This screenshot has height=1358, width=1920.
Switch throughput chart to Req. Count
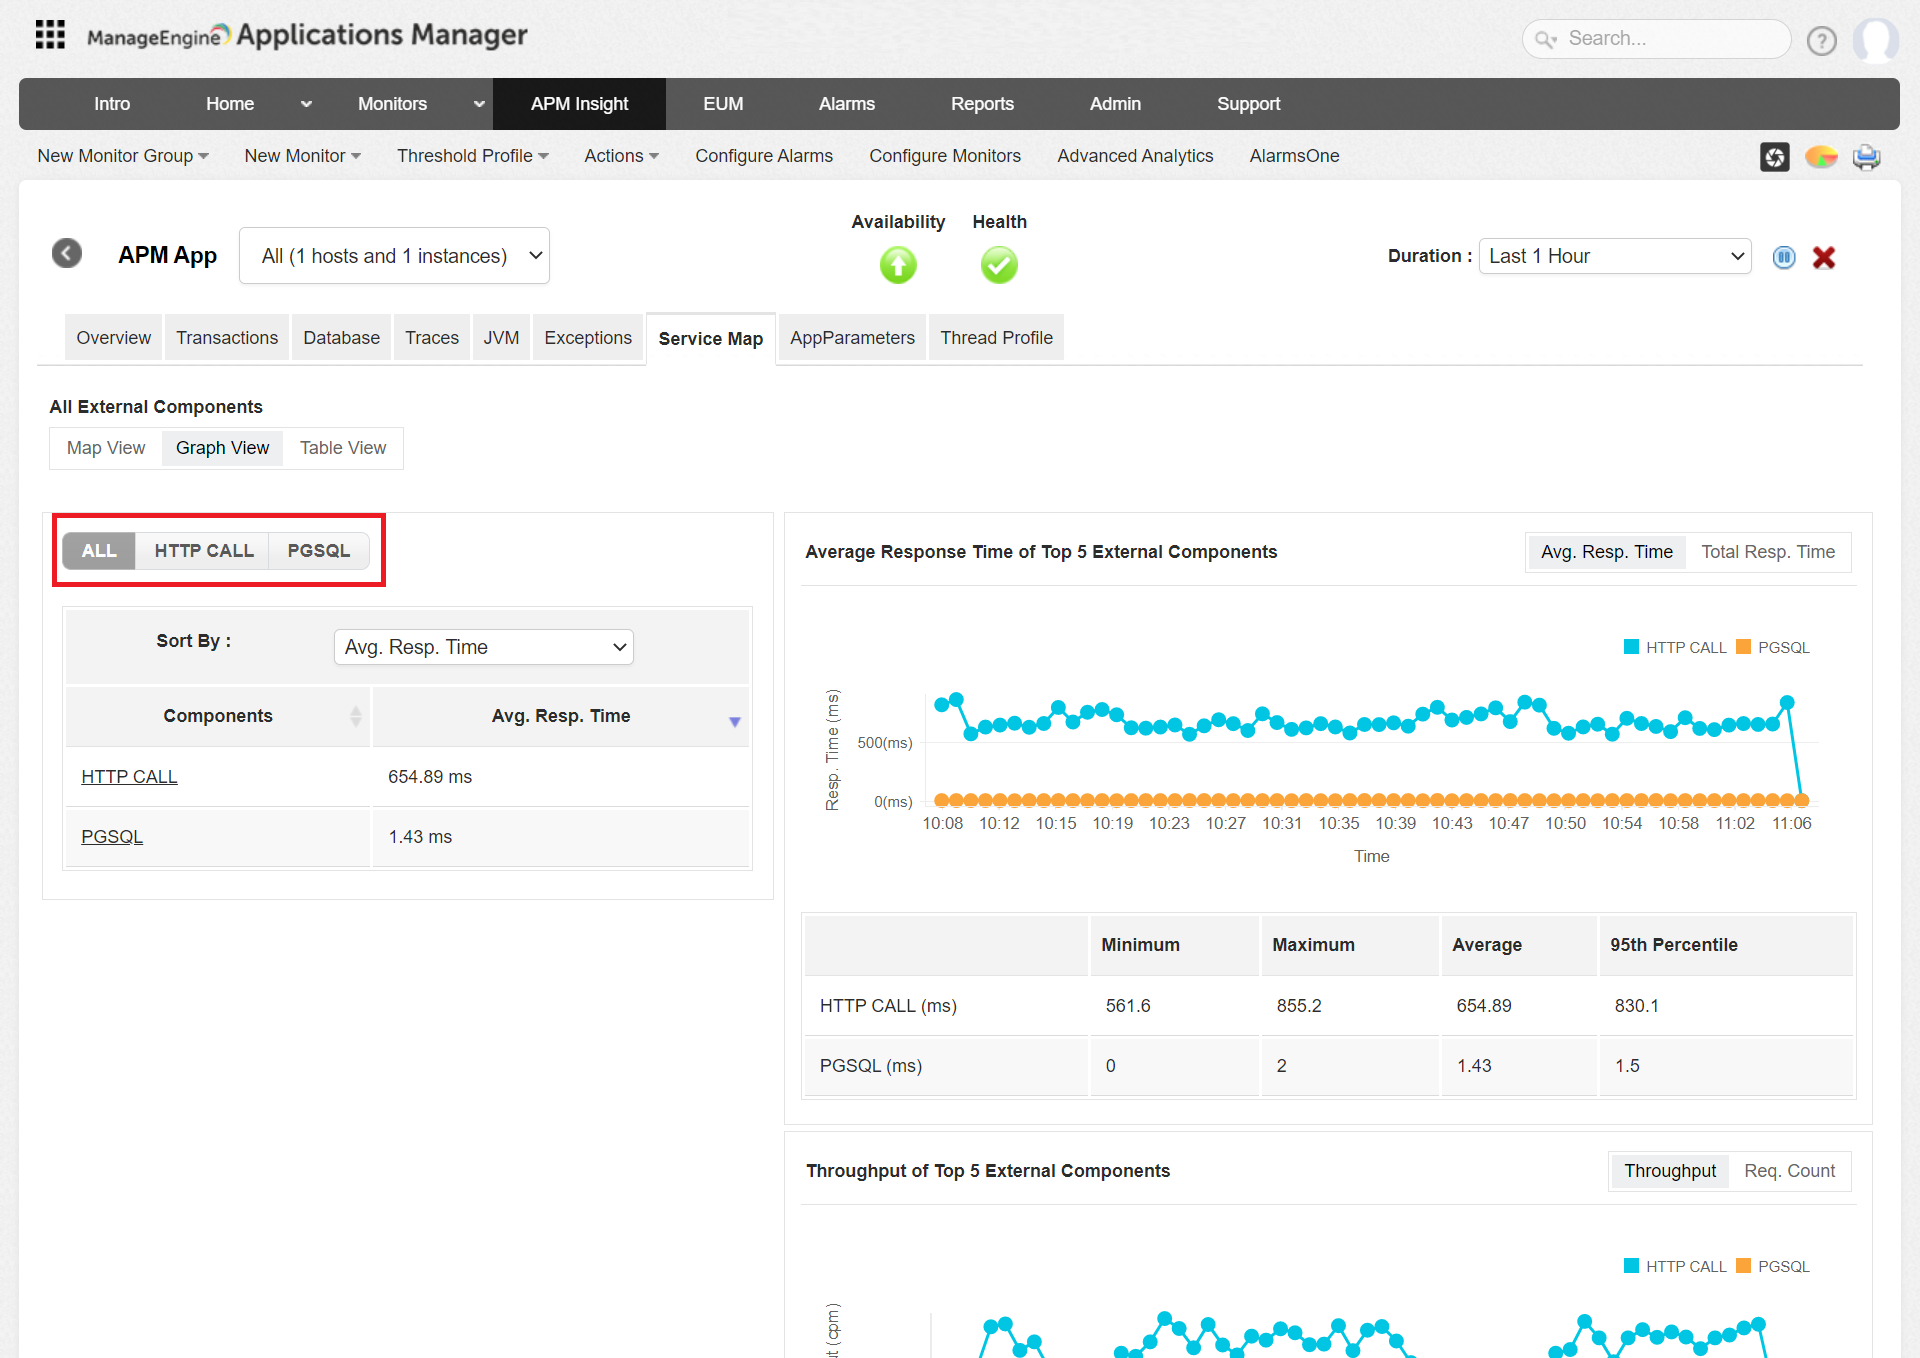click(x=1789, y=1171)
